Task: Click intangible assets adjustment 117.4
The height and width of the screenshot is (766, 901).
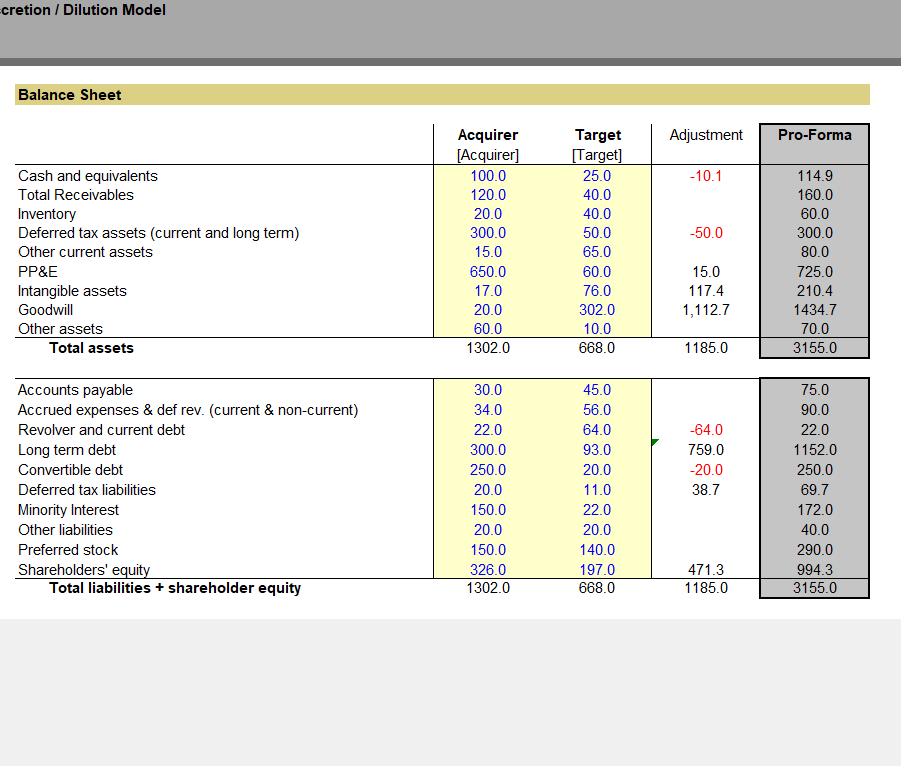Action: click(x=706, y=291)
